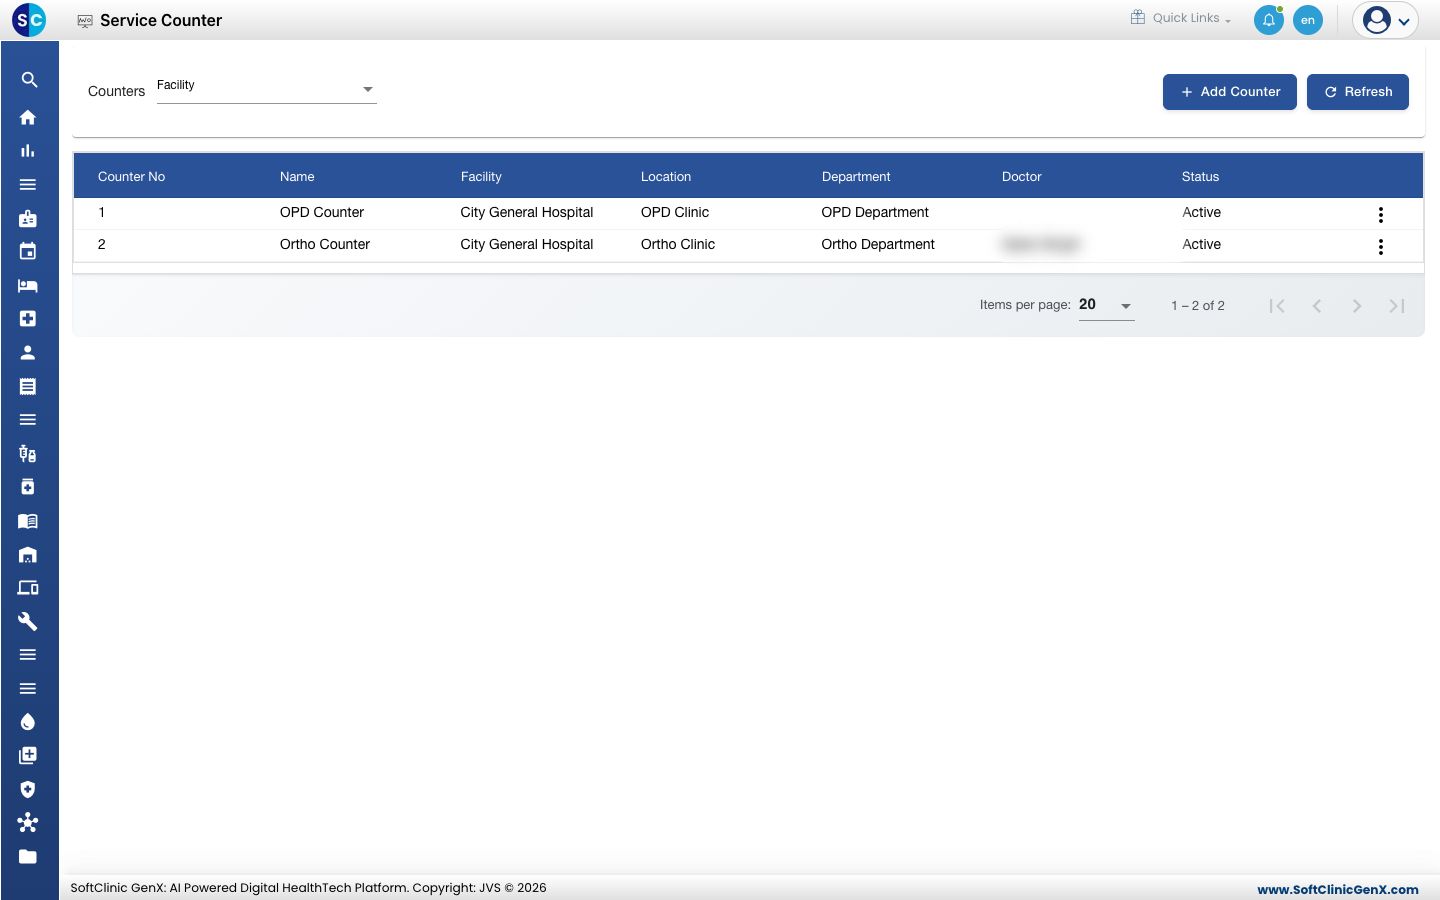Open the medicine bottle icon
Screen dimensions: 1440x900
pyautogui.click(x=28, y=487)
